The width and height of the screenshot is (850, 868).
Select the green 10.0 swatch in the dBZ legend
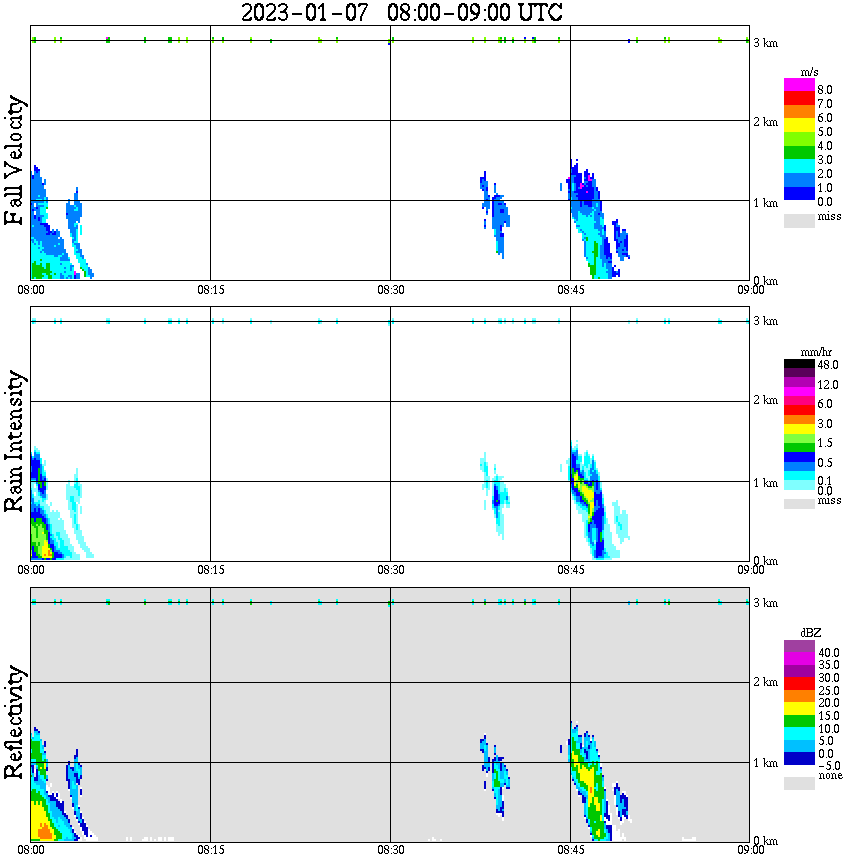[799, 721]
